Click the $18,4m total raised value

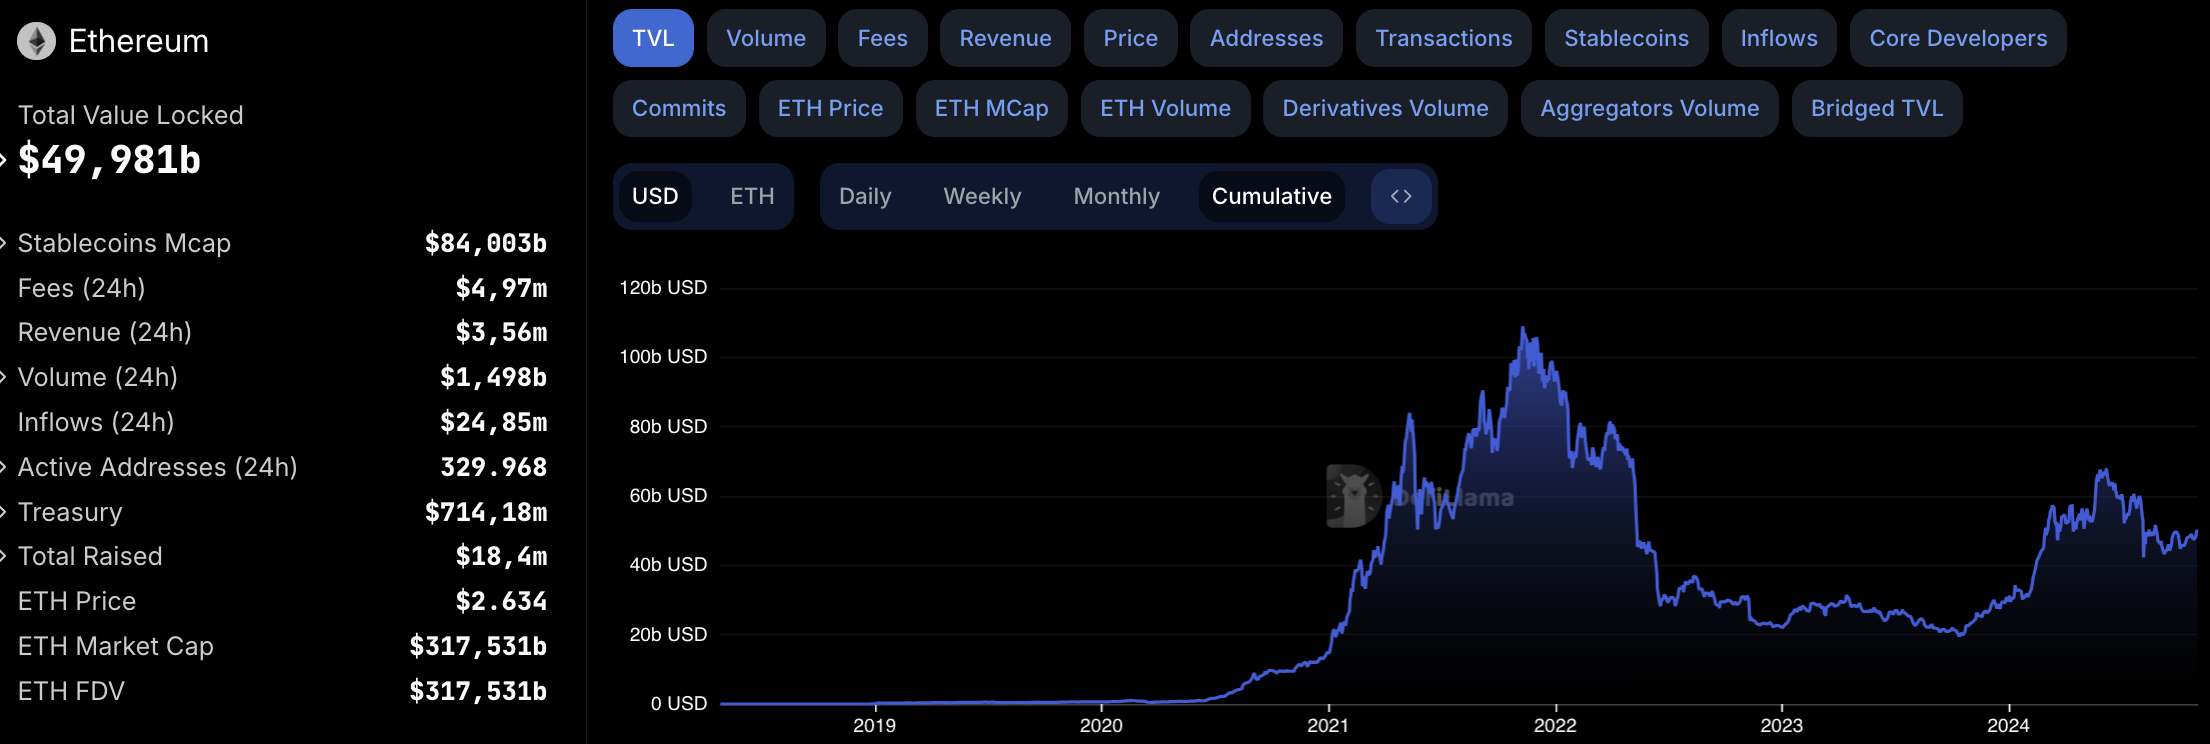(502, 556)
